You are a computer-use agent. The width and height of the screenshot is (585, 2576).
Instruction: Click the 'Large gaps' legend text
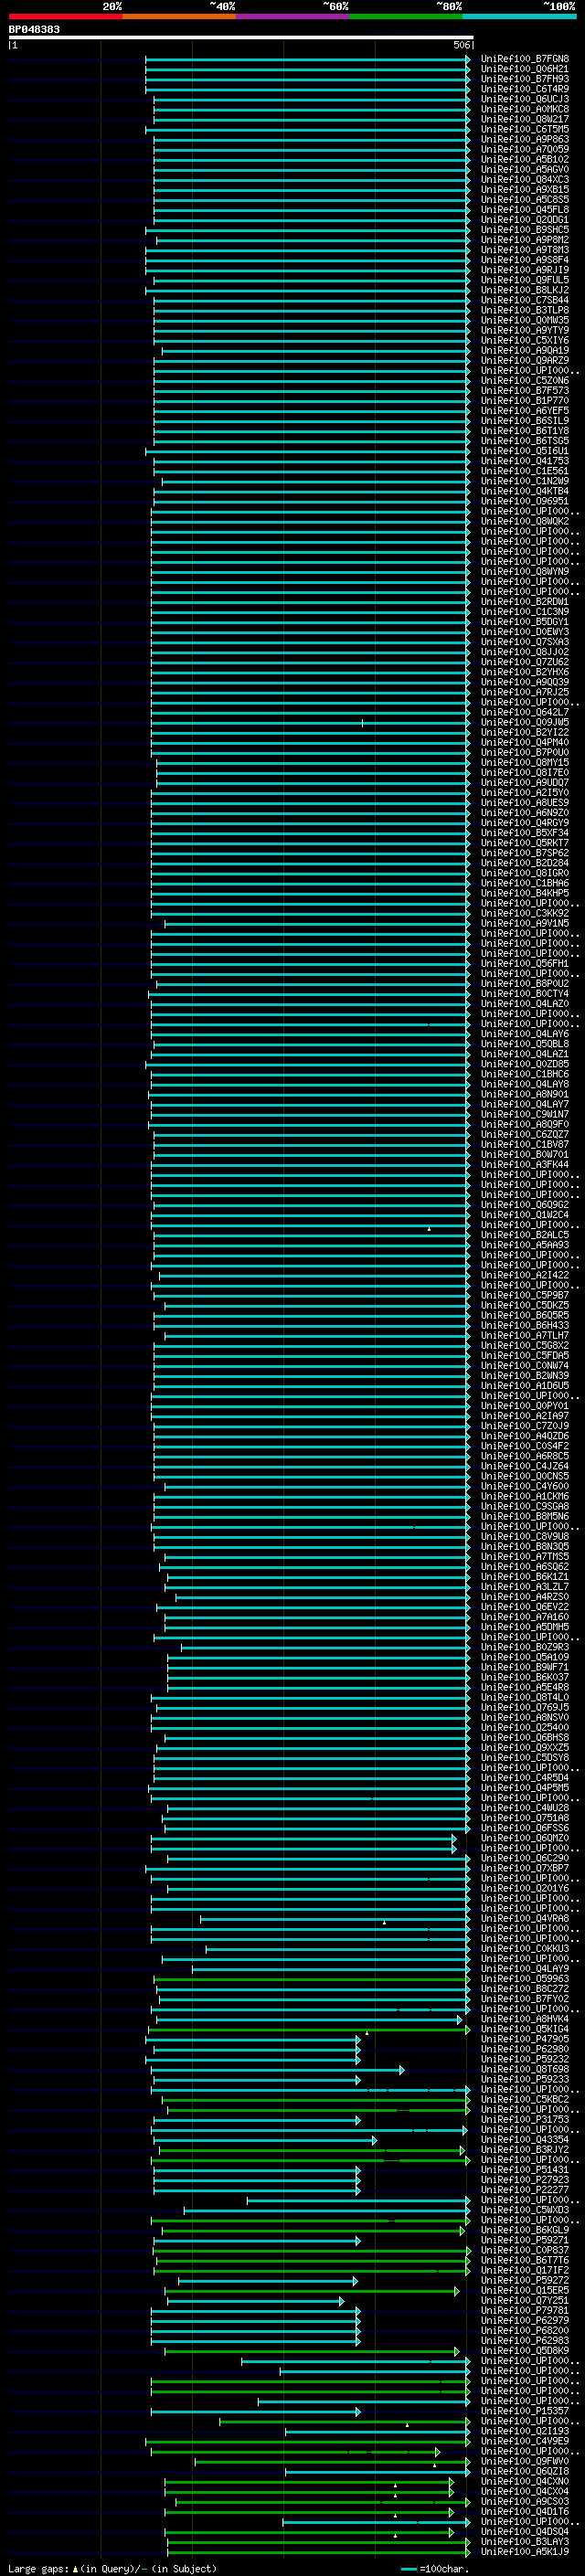(38, 2568)
